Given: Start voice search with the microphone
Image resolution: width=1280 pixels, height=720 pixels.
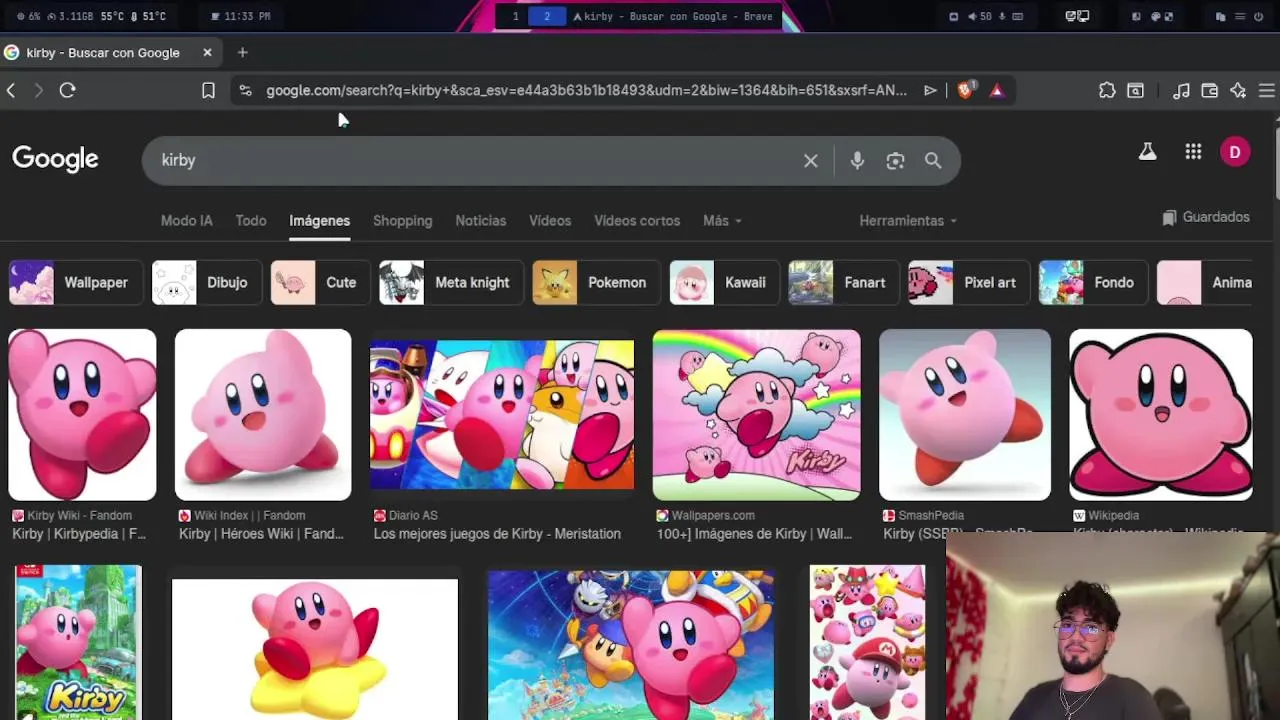Looking at the screenshot, I should pos(857,161).
